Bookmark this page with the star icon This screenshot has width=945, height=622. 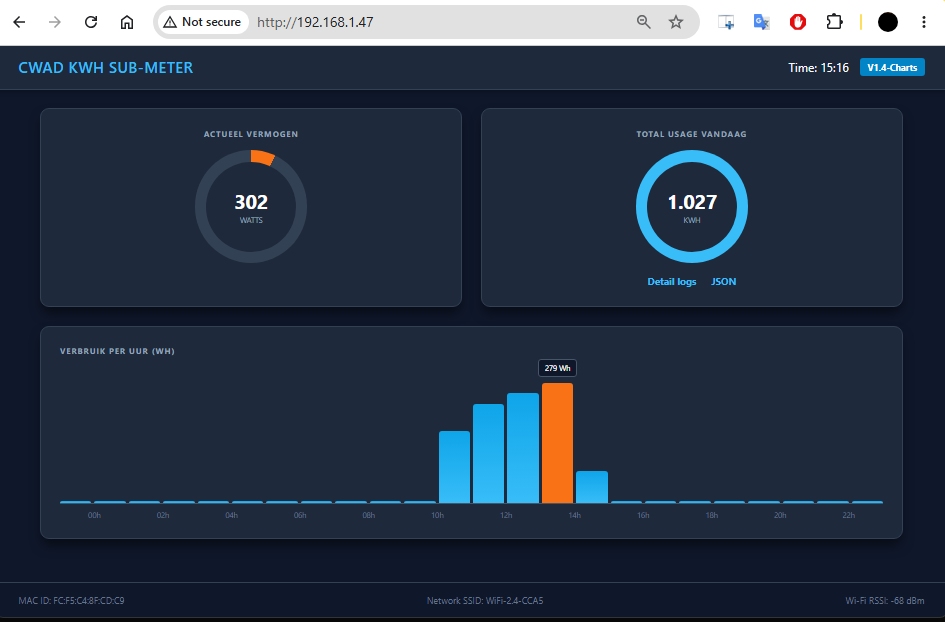tap(676, 22)
